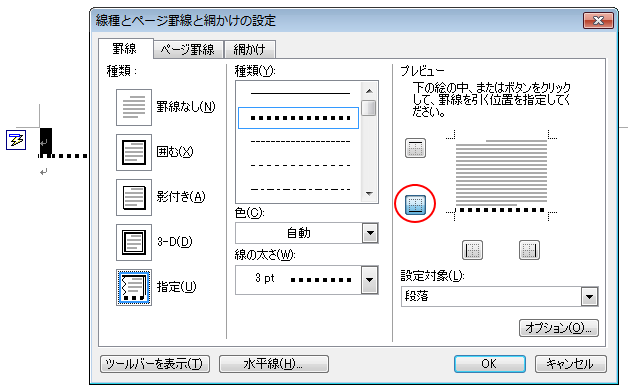Select the thick dotted line style
The height and width of the screenshot is (391, 628).
click(298, 118)
